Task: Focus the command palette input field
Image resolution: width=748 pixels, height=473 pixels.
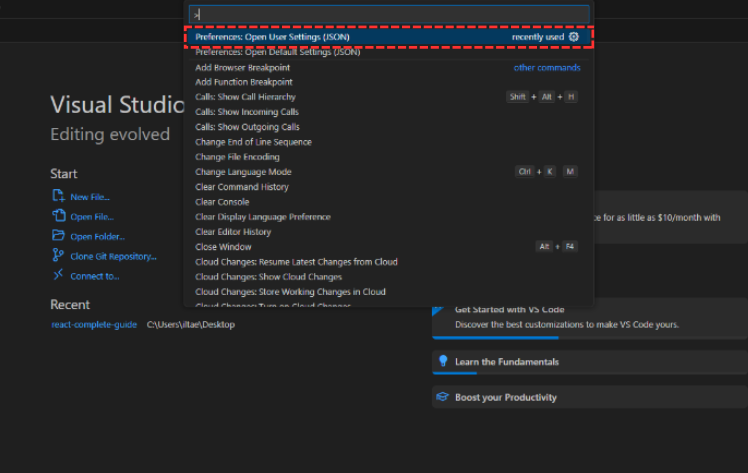Action: 389,15
